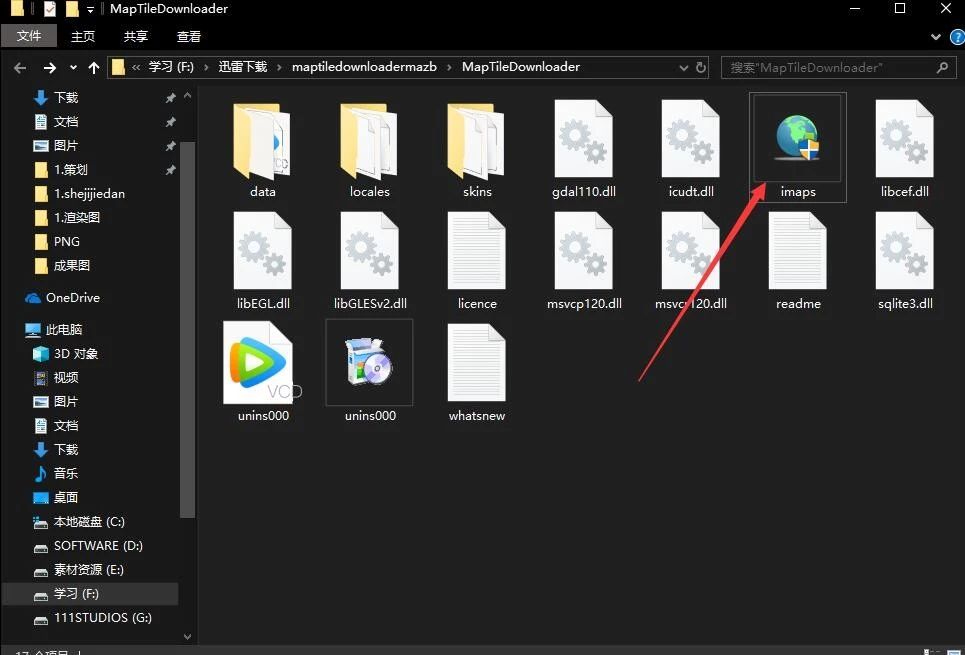Click the navigation pane scroll-up arrow
The image size is (965, 655).
tap(188, 96)
